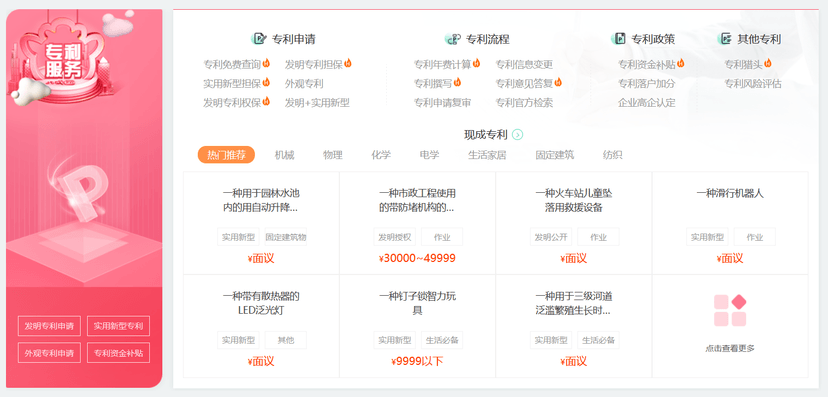Viewport: 828px width, 397px height.
Task: Open the 专利猎头 link
Action: [743, 64]
